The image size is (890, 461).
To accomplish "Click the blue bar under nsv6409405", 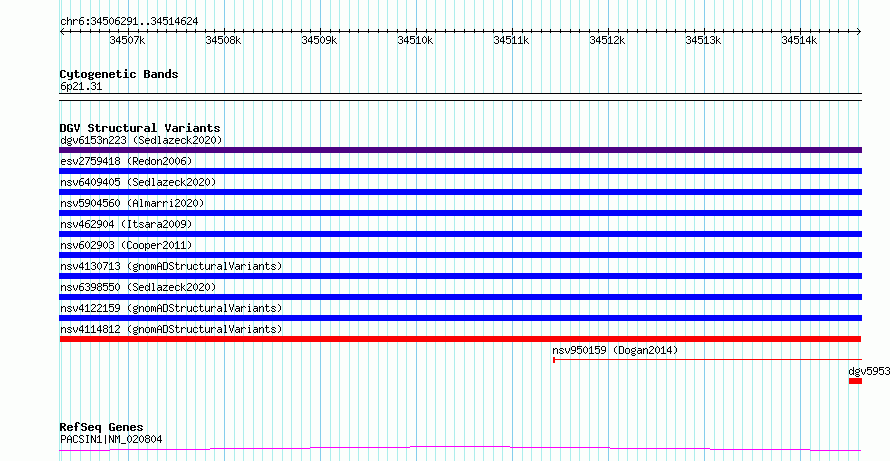I will (460, 192).
